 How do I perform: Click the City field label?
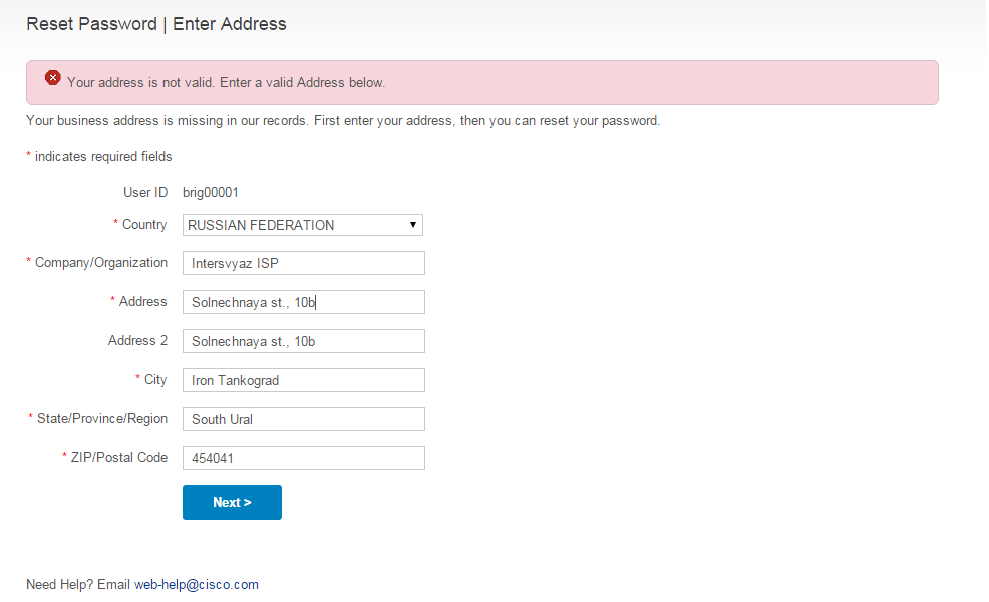(x=155, y=379)
